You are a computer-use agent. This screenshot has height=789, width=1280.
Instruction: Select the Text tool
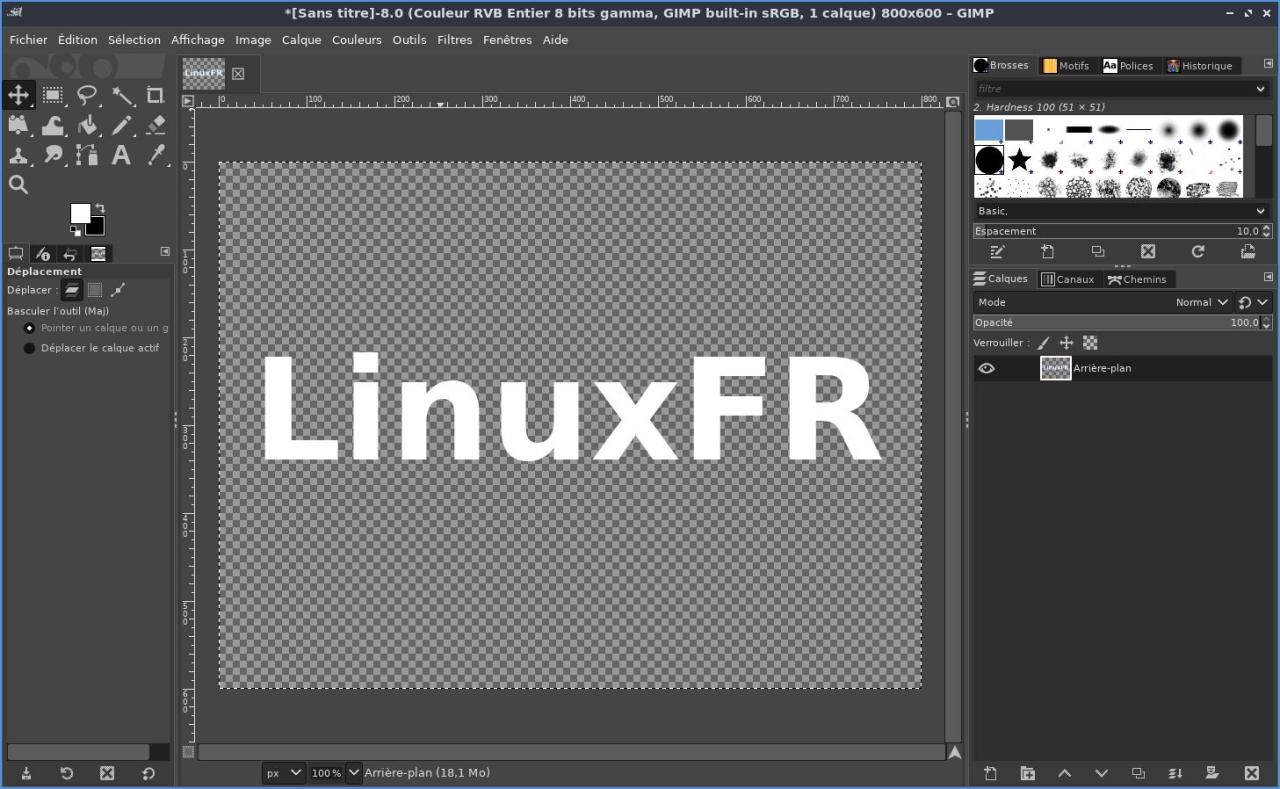pos(121,155)
